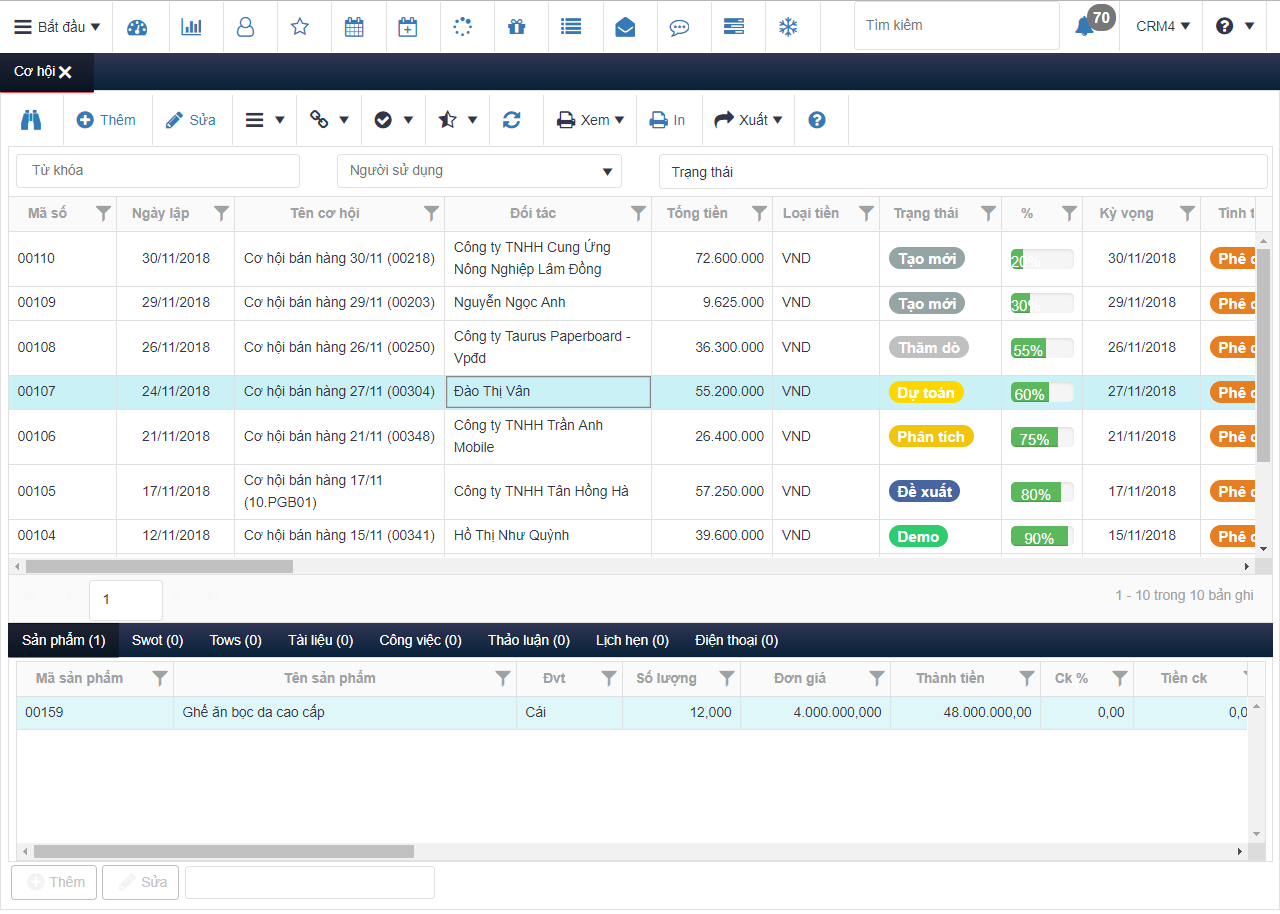Image resolution: width=1280 pixels, height=914 pixels.
Task: Open the list lines icon in top bar
Action: click(x=571, y=27)
